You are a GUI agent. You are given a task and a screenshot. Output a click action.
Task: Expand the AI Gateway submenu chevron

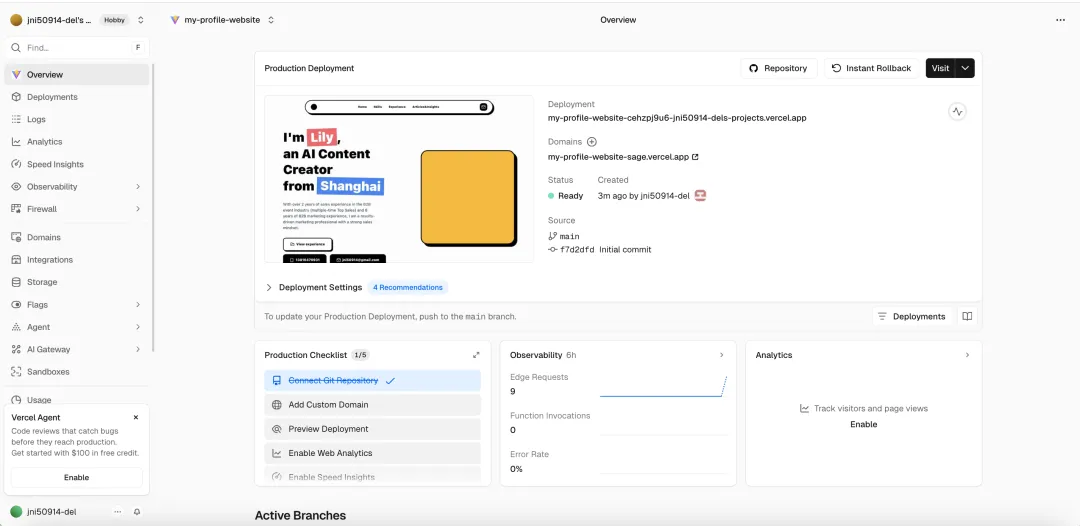point(138,349)
